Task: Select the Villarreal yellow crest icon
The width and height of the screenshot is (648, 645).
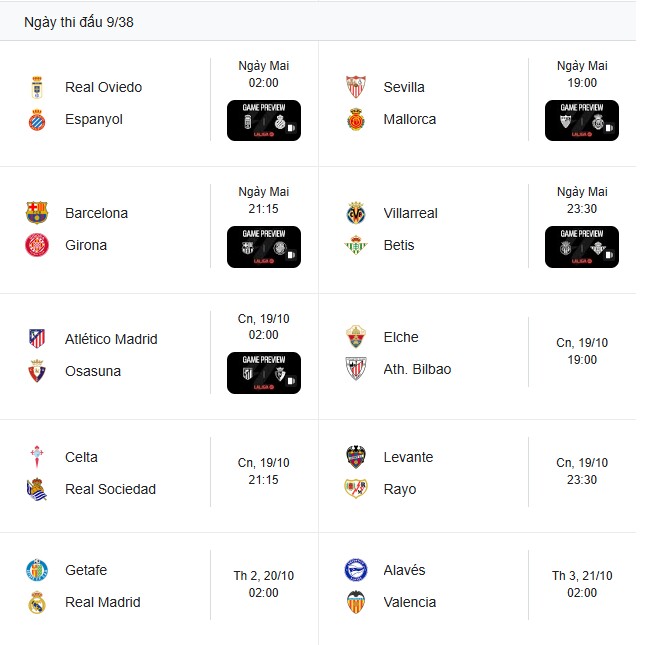Action: 356,213
